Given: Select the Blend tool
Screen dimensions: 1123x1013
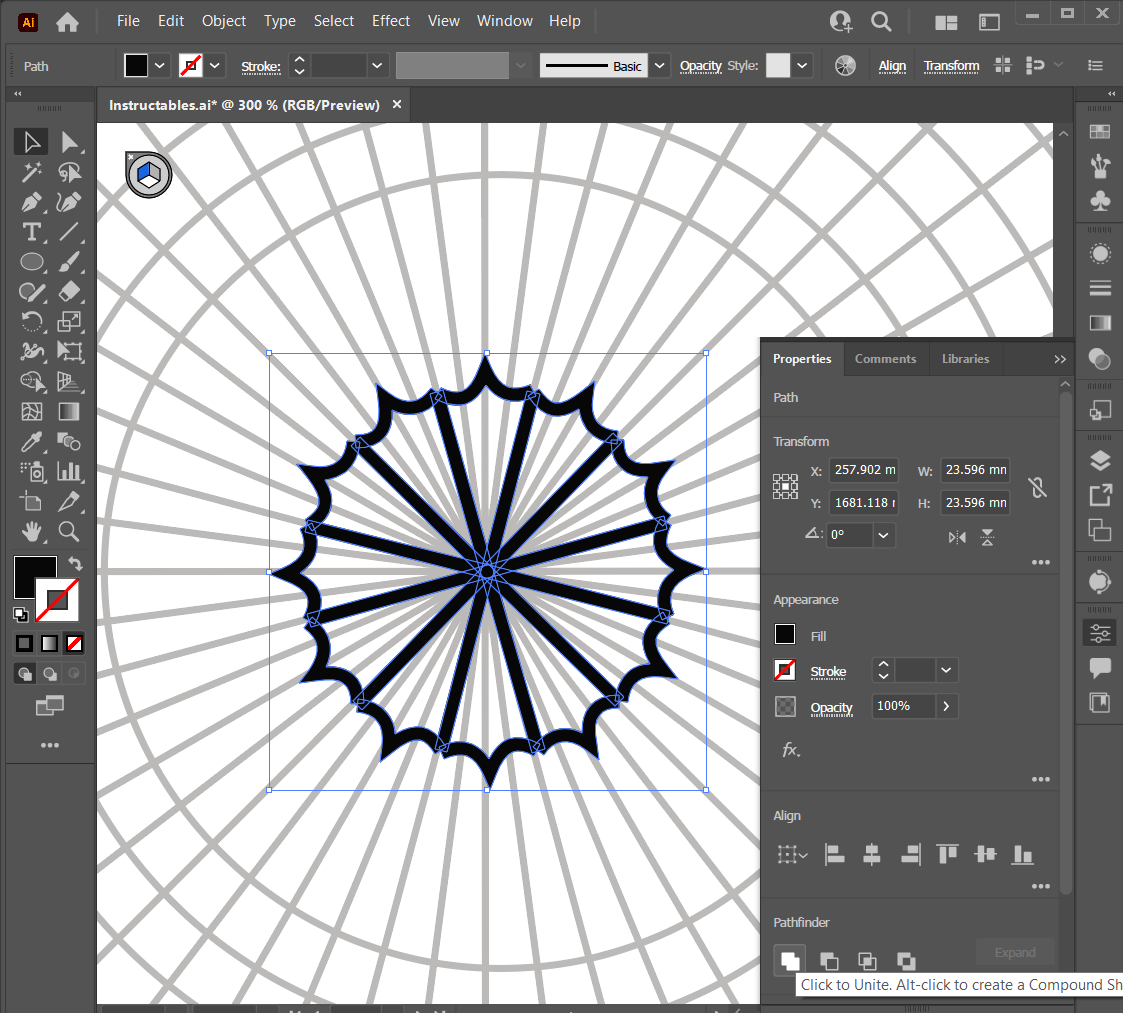Looking at the screenshot, I should coord(69,441).
